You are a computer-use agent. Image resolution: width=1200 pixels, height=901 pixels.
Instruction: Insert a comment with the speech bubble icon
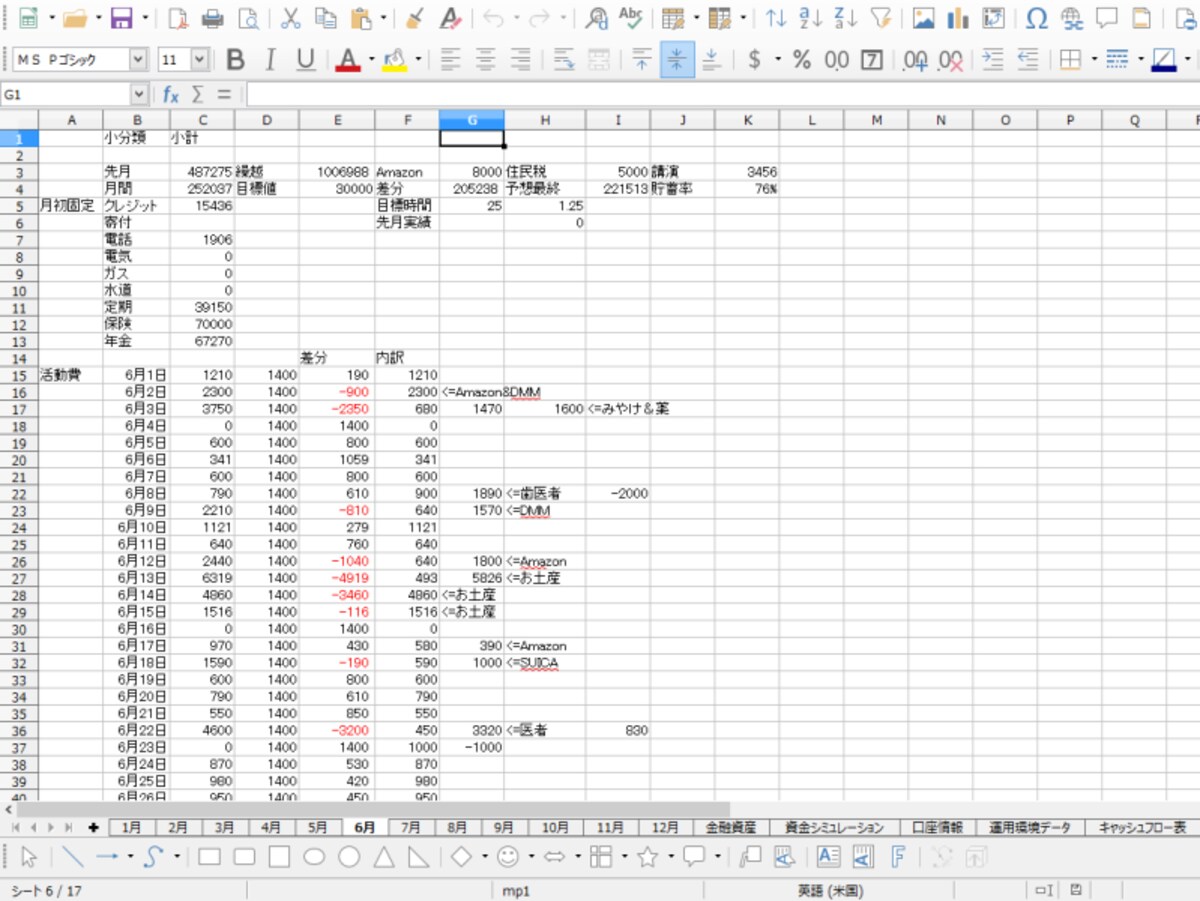(x=1107, y=18)
